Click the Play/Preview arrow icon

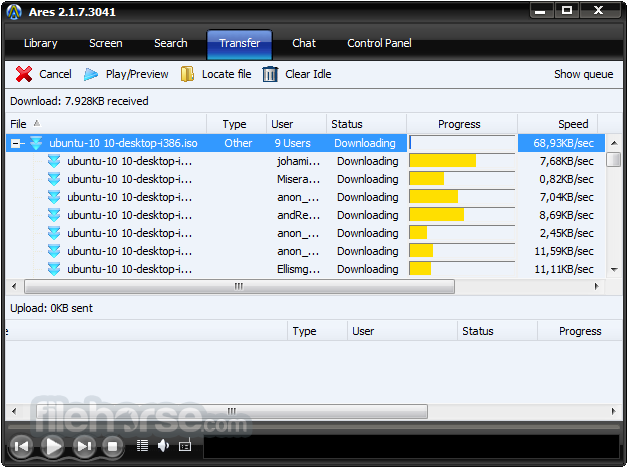coord(91,74)
